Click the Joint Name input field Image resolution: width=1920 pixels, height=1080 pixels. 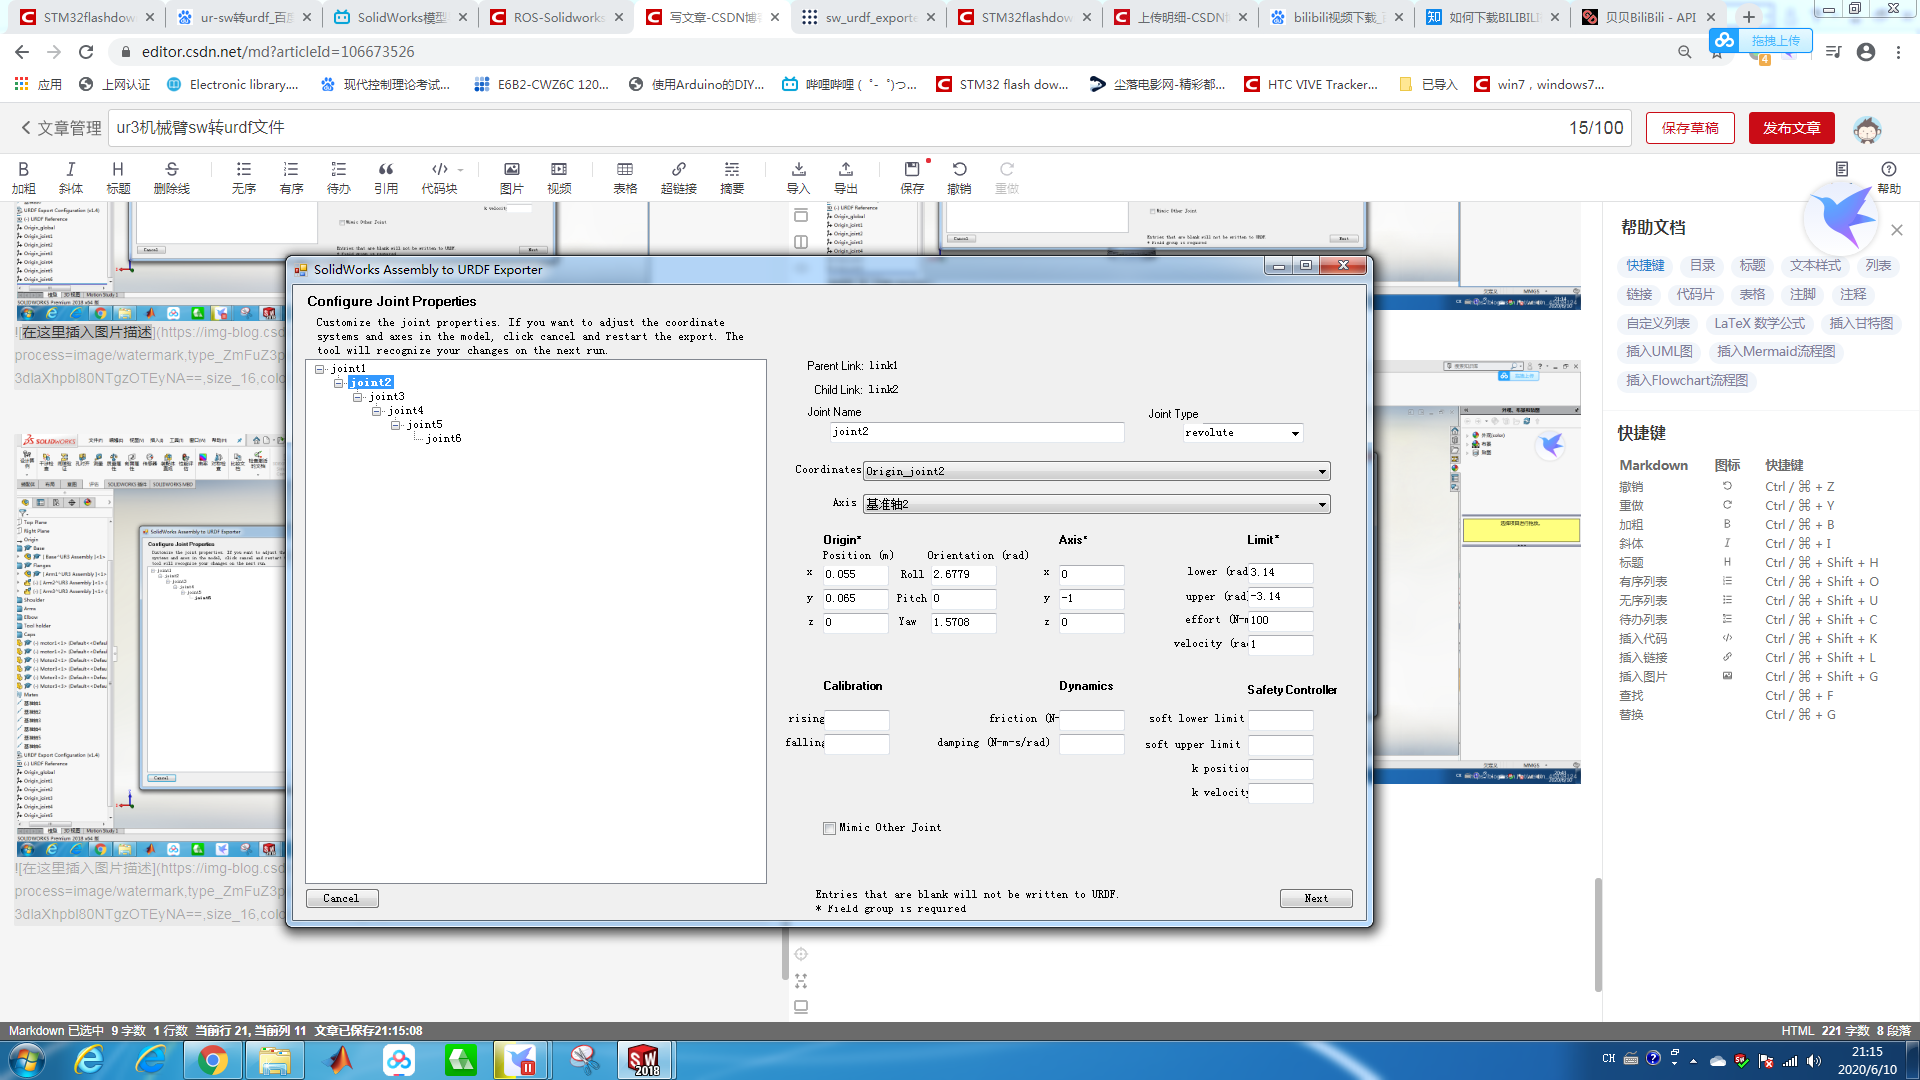coord(977,432)
